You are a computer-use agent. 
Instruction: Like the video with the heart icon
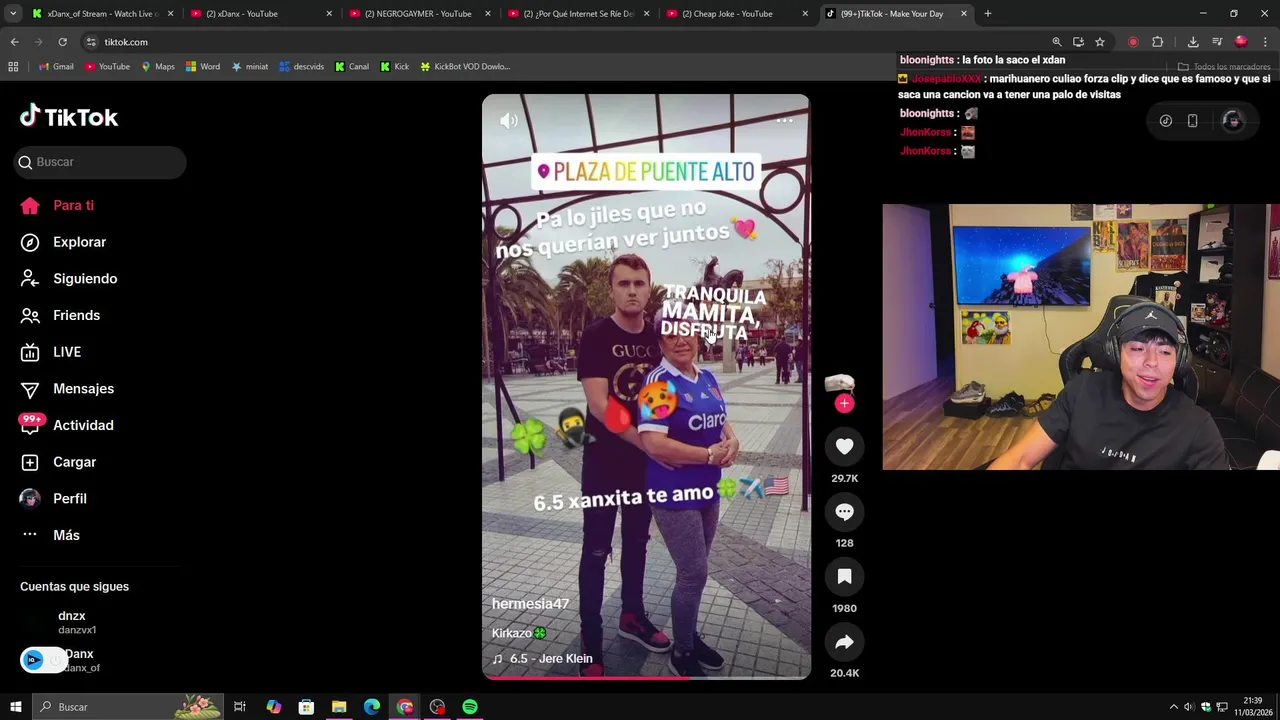pos(844,447)
